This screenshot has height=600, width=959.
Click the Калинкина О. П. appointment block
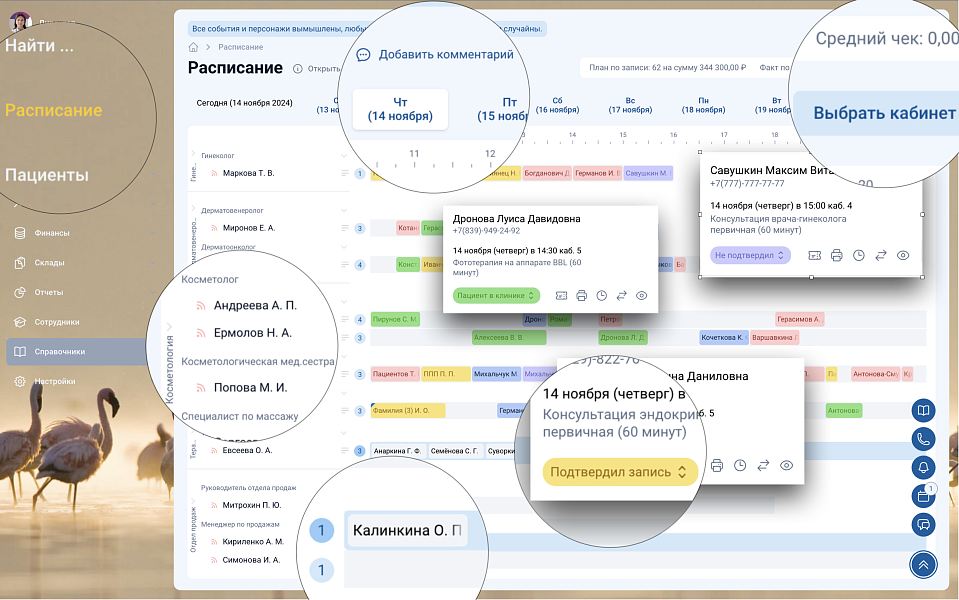coord(405,530)
